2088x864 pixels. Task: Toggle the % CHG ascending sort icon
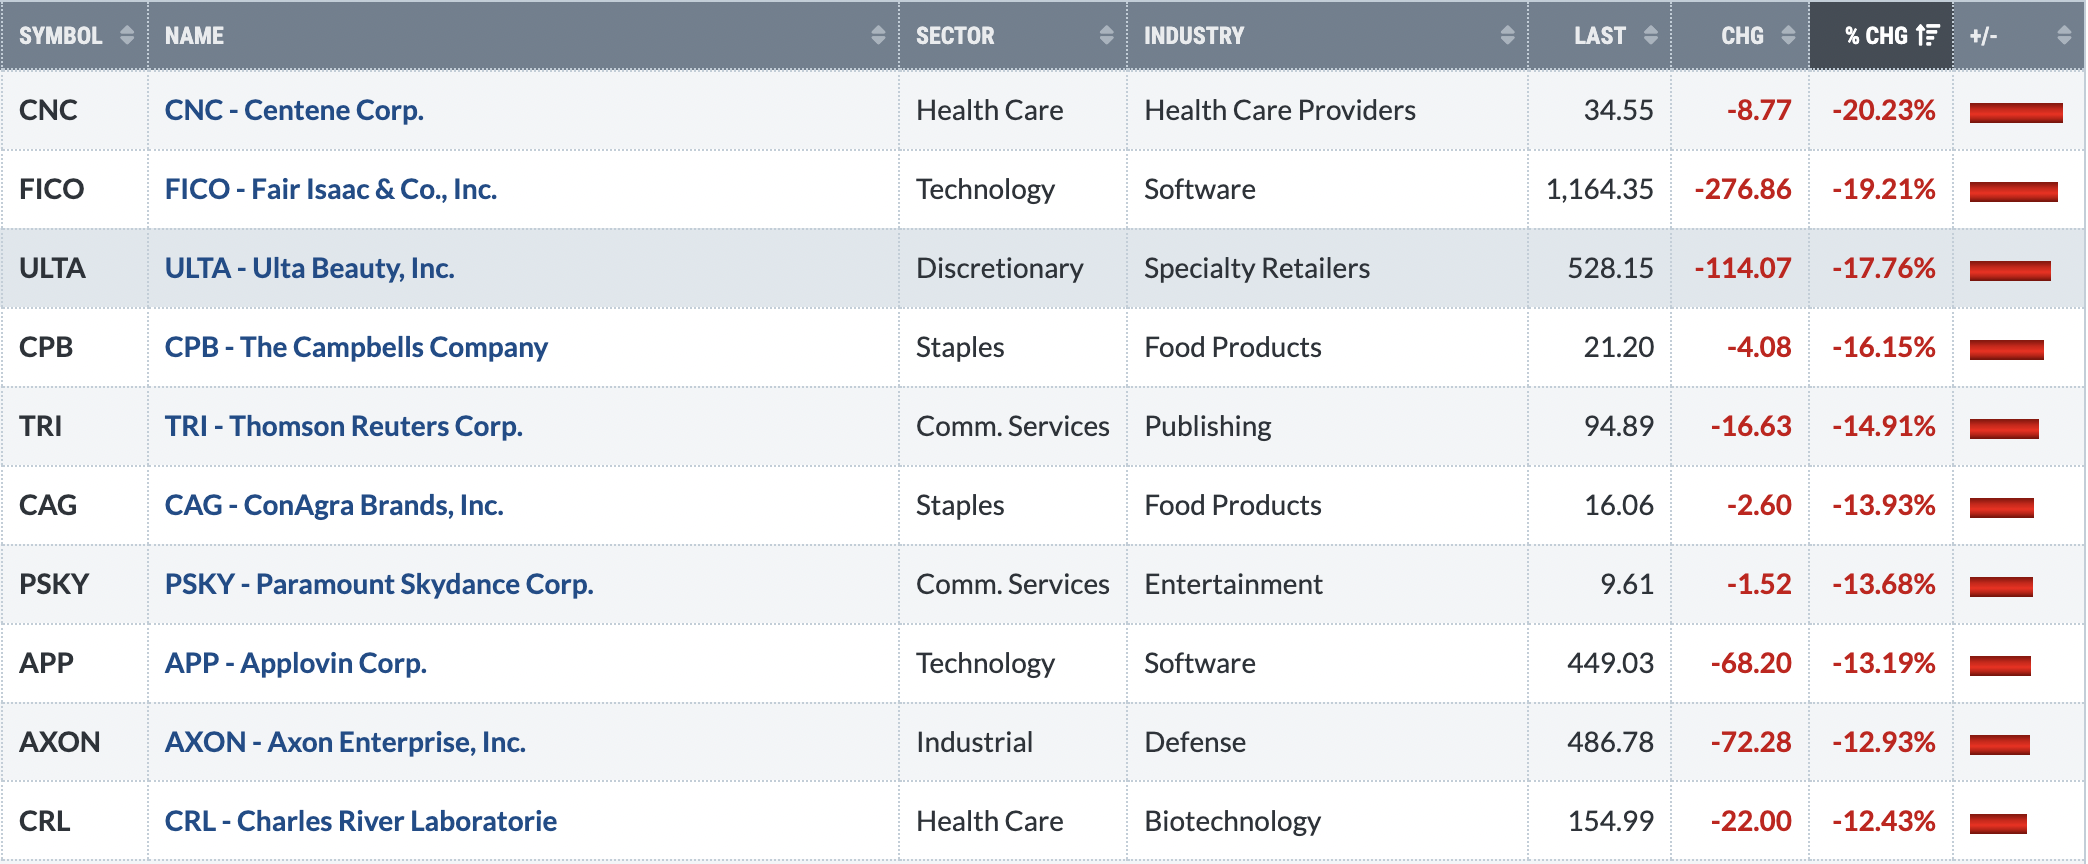pyautogui.click(x=1928, y=36)
